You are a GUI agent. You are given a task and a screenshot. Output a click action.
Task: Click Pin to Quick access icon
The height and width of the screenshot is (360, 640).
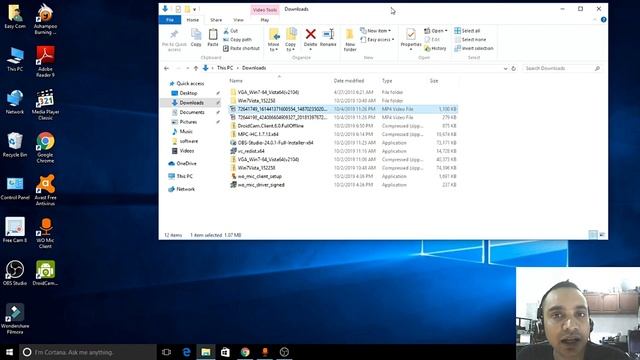[174, 40]
